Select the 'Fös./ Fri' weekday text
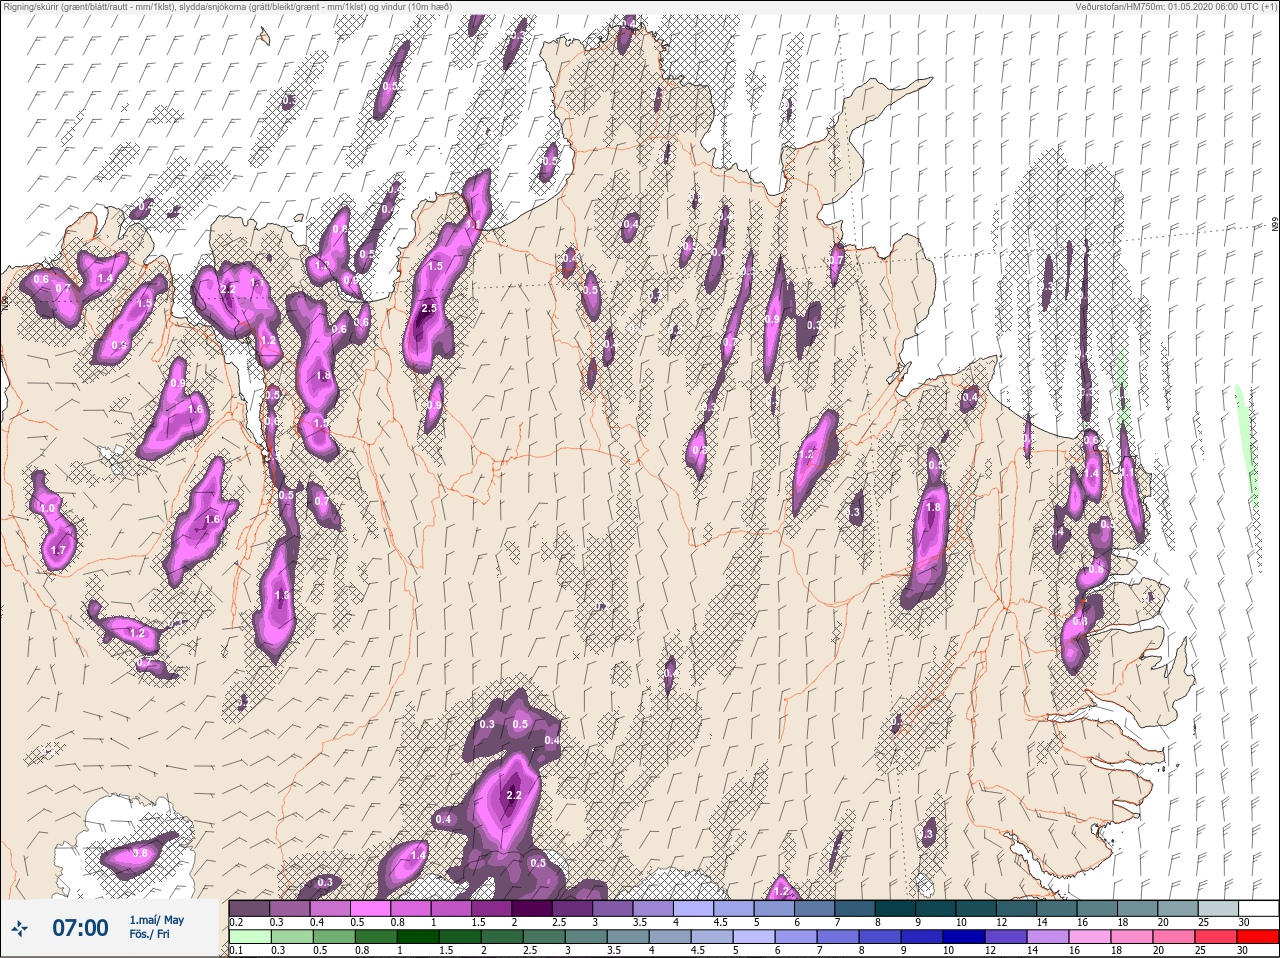The width and height of the screenshot is (1280, 958). pyautogui.click(x=149, y=935)
